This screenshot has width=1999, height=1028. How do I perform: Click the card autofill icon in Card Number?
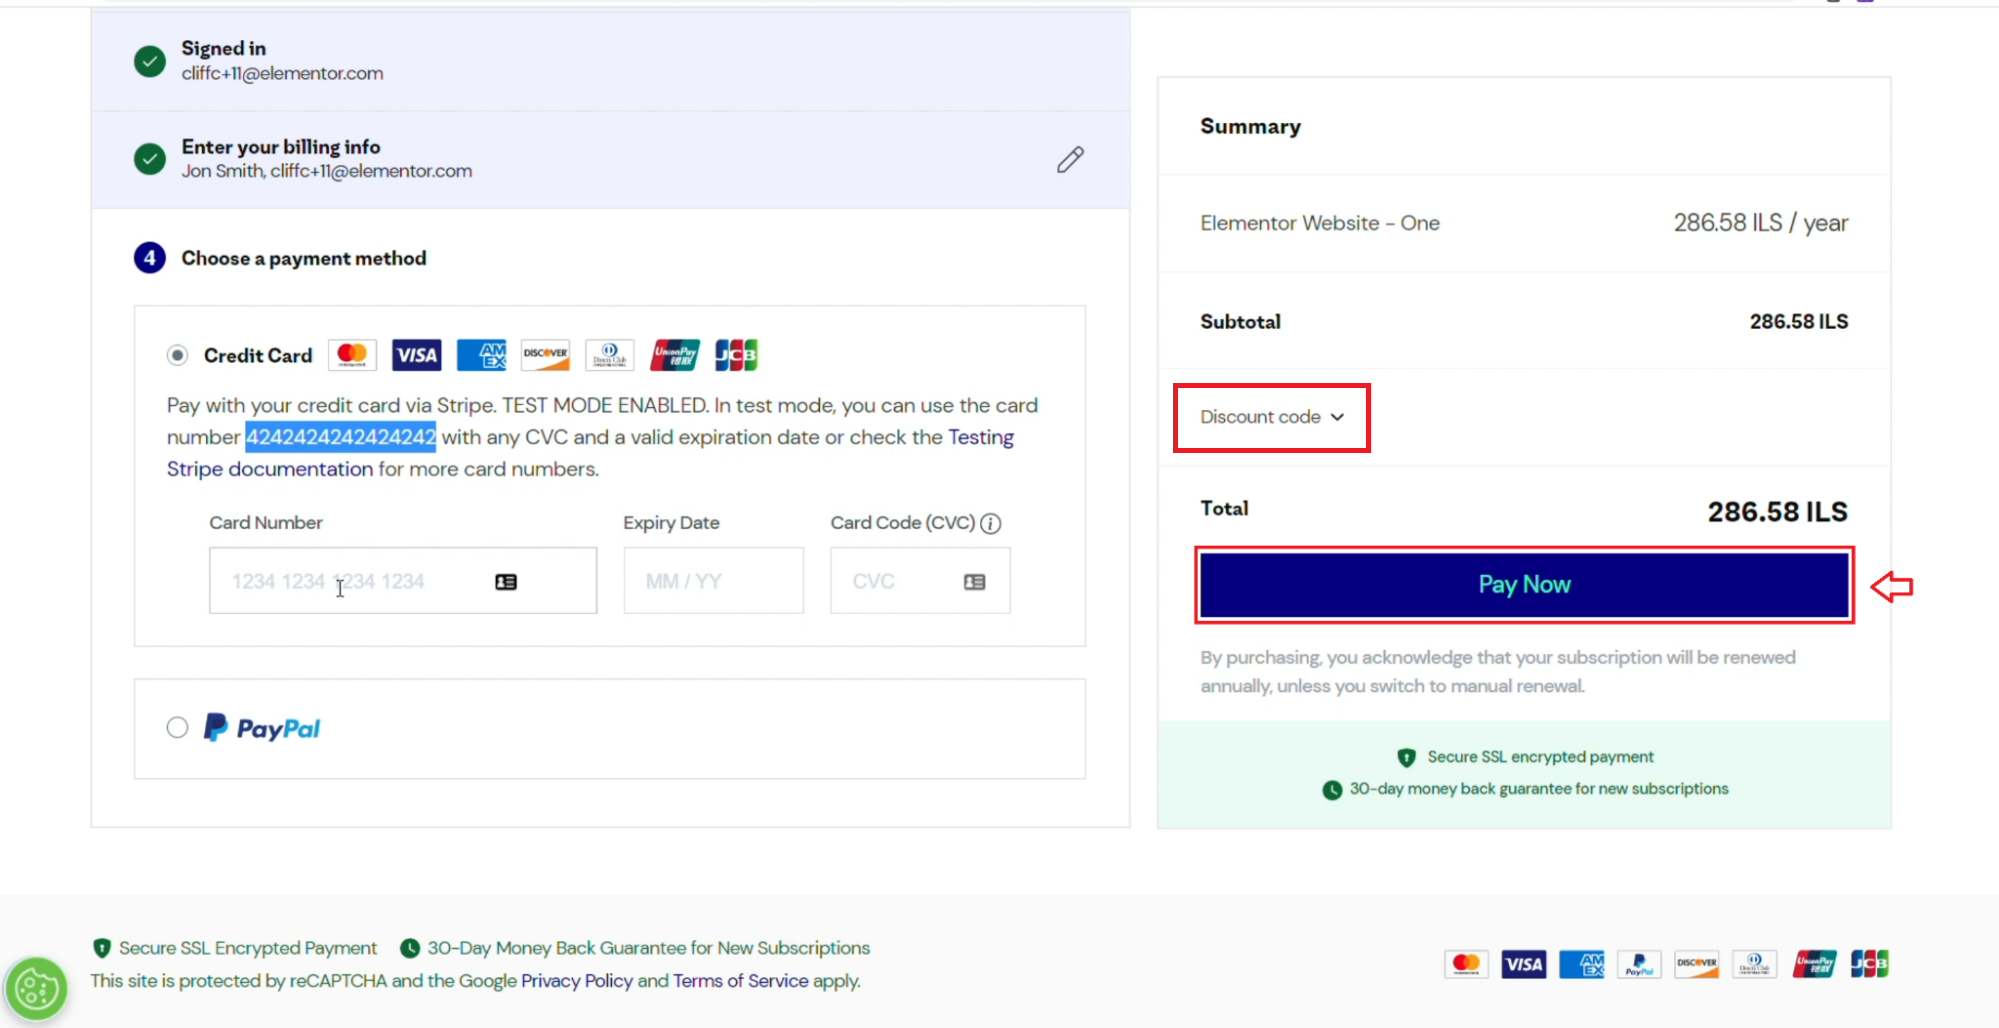[506, 582]
